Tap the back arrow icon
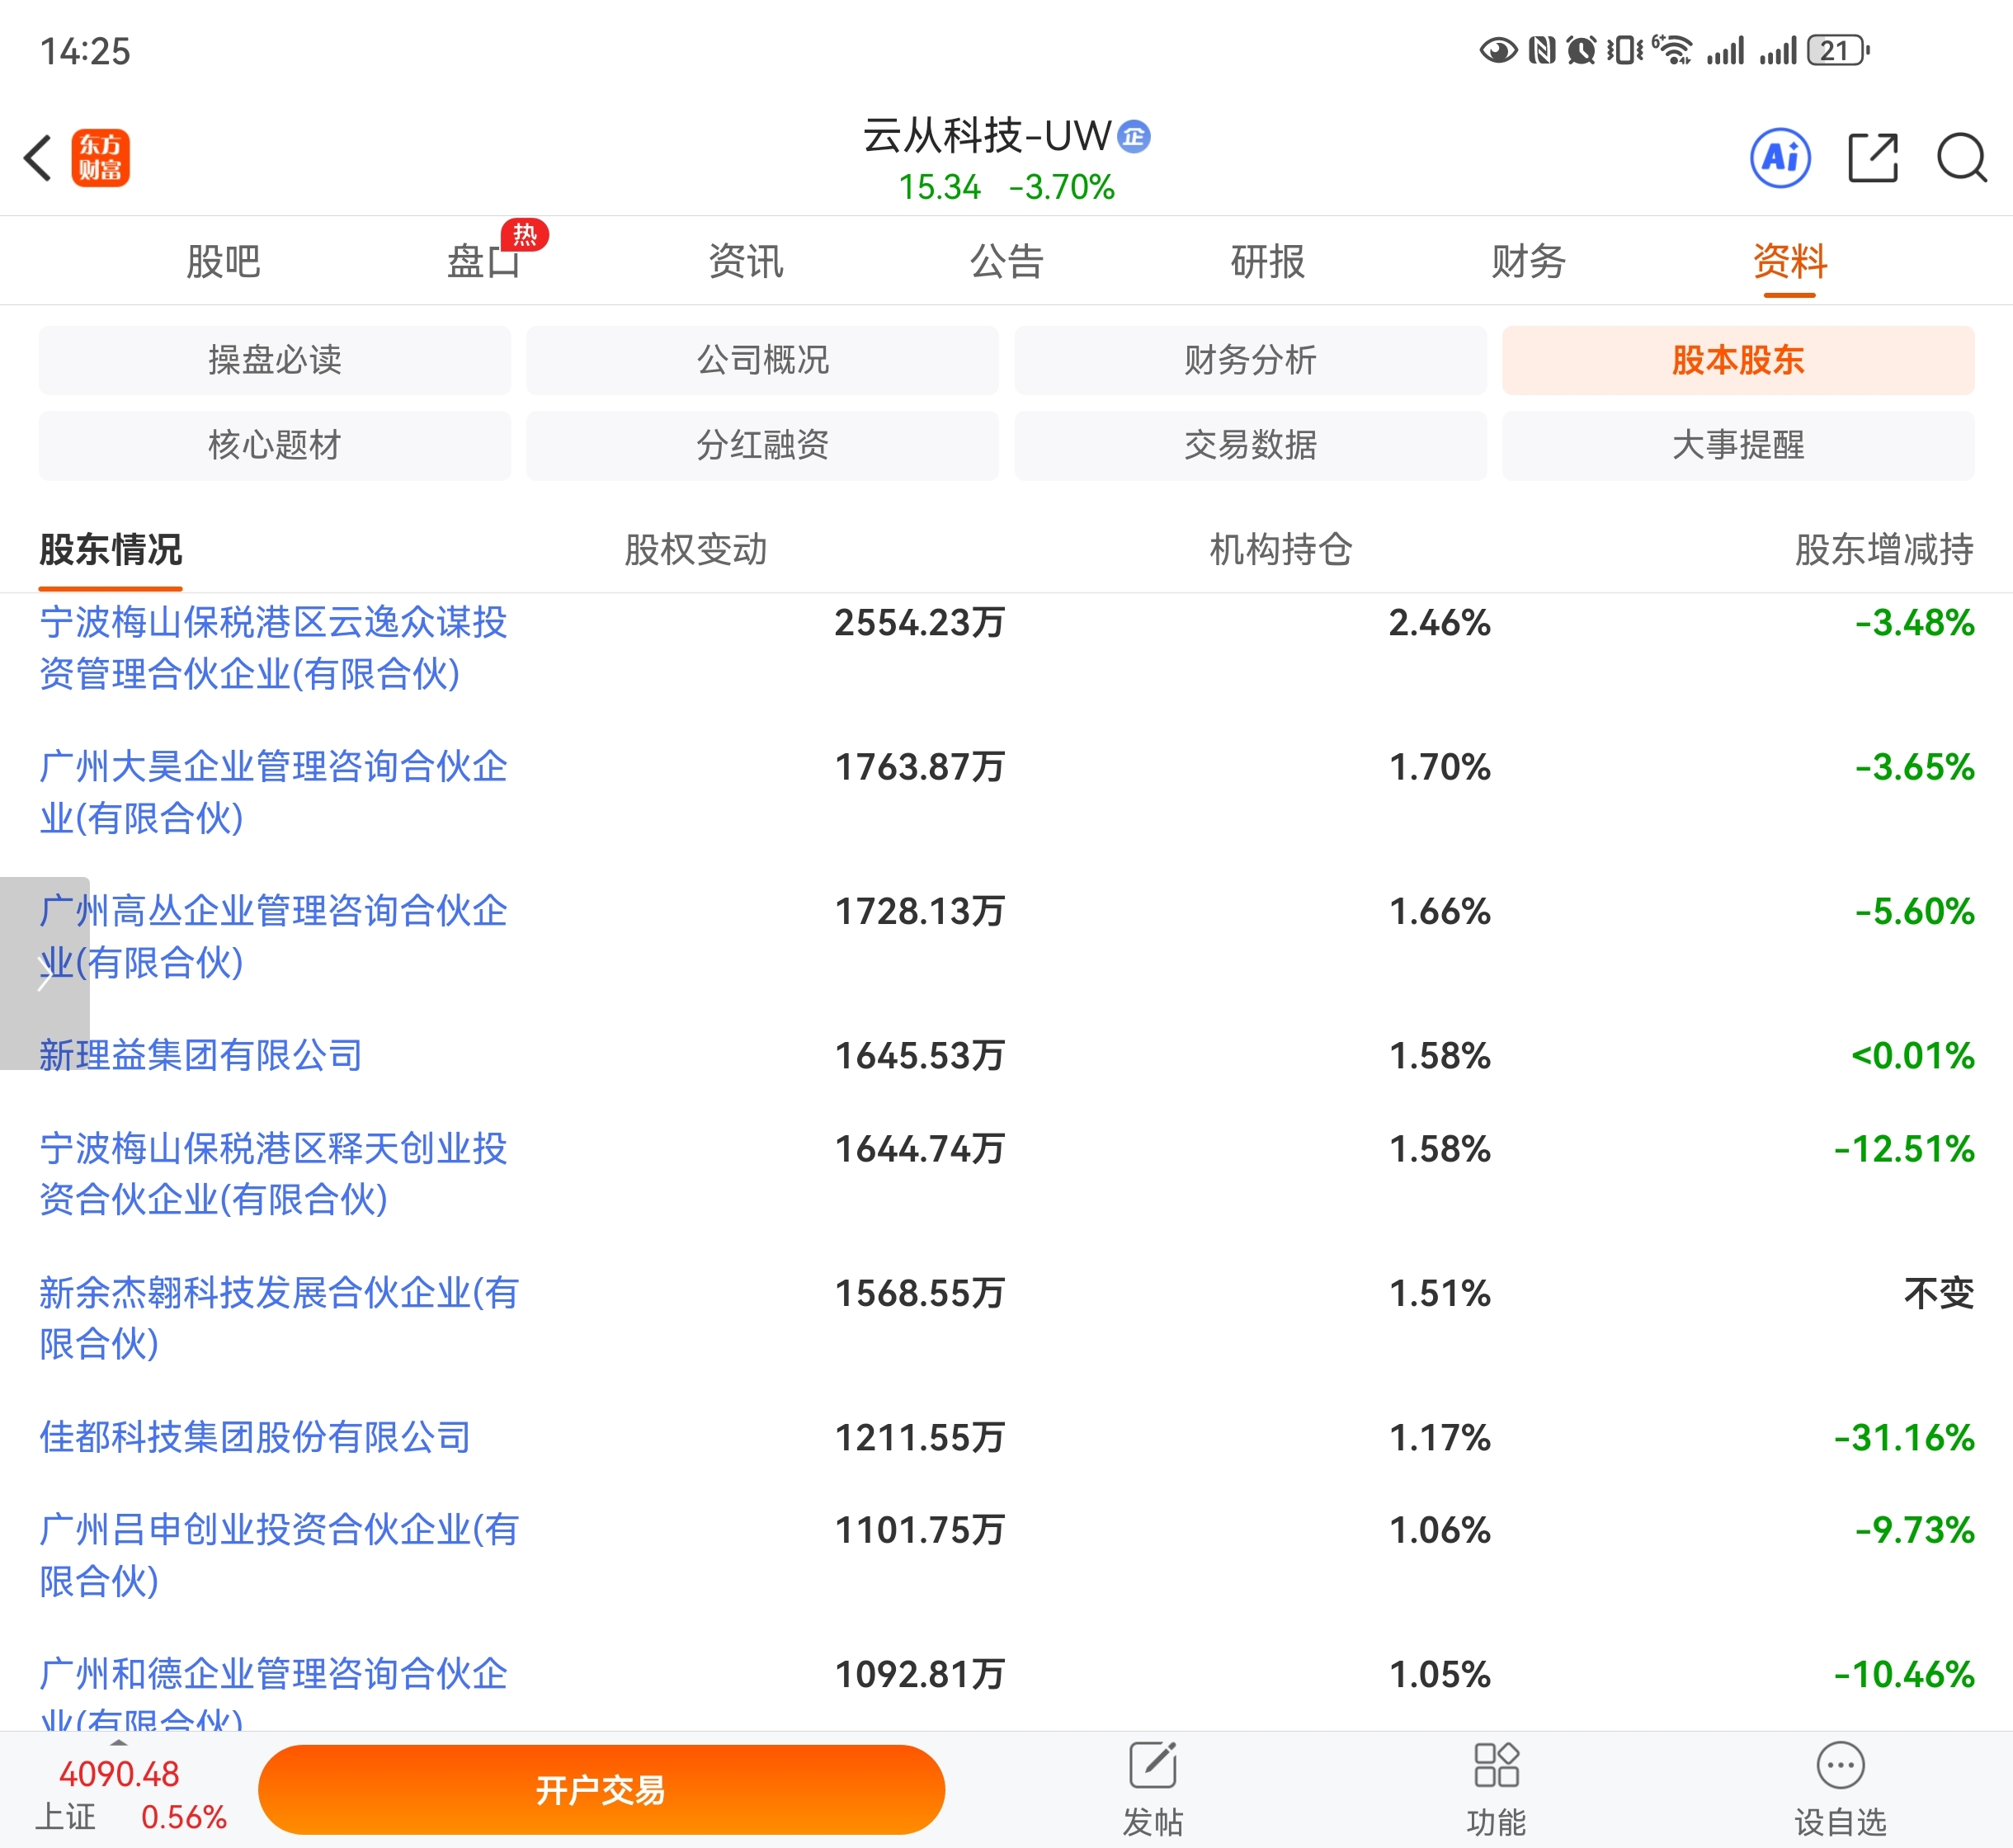The height and width of the screenshot is (1848, 2013). 38,158
